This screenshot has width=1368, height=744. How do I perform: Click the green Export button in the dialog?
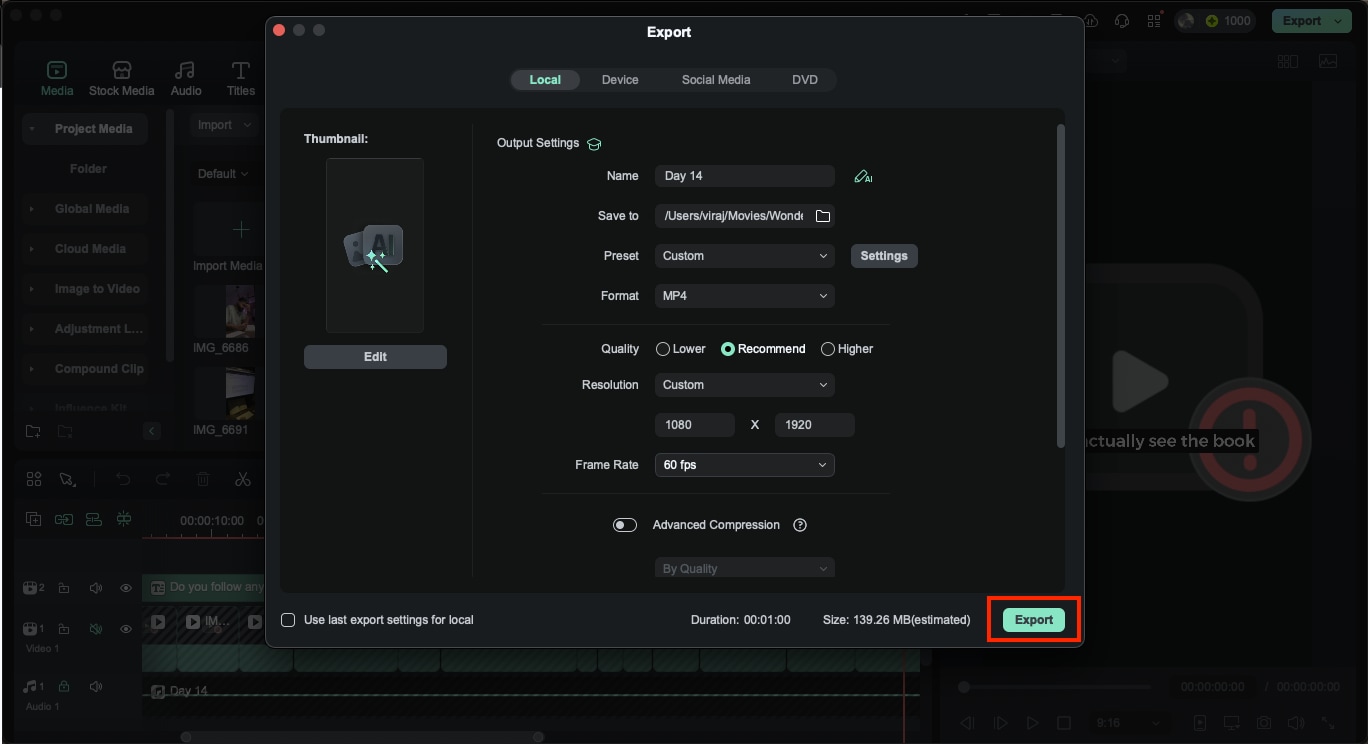point(1034,620)
